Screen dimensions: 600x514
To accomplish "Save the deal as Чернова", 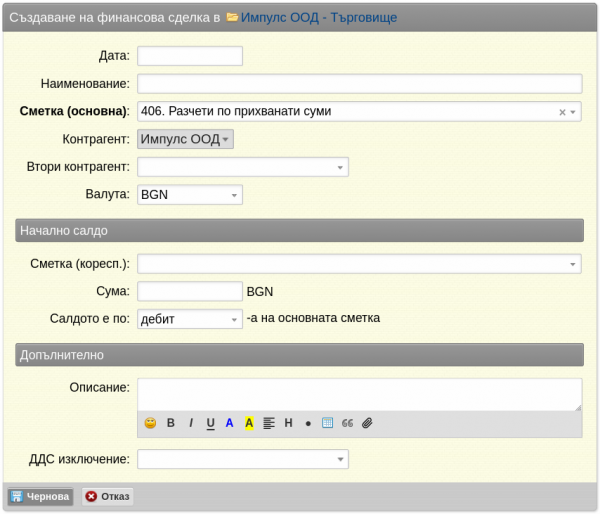I will coord(40,496).
